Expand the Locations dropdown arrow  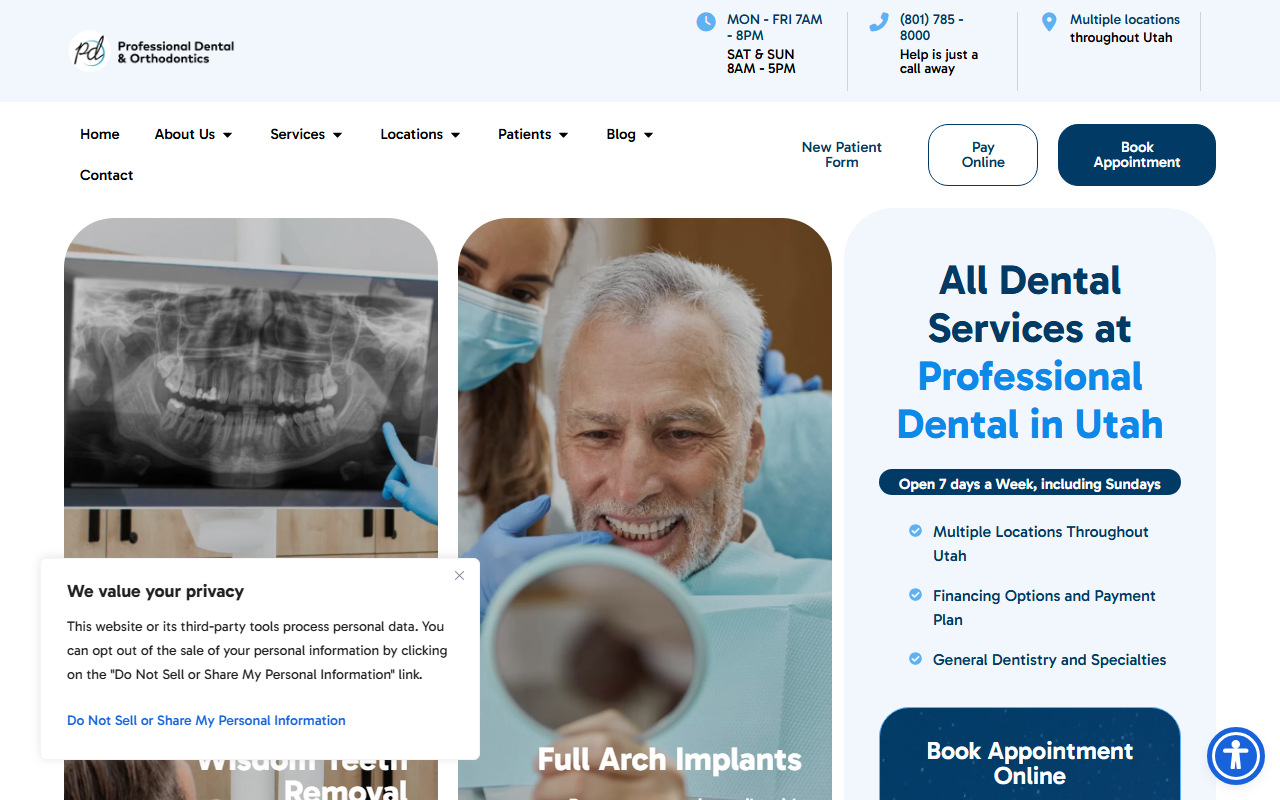(456, 135)
